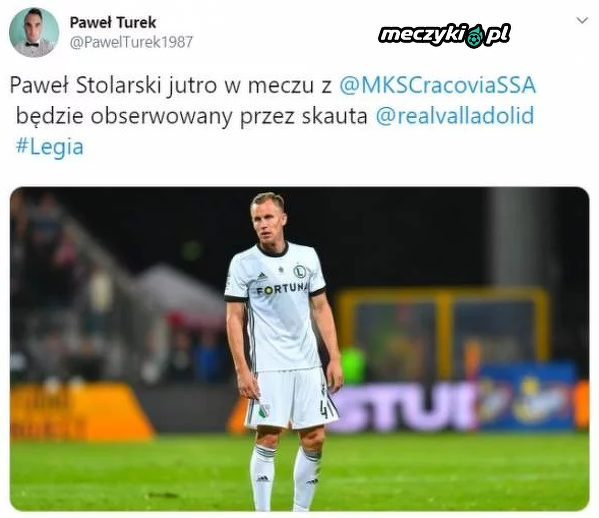The width and height of the screenshot is (599, 518).
Task: Open the attached player photo
Action: click(x=300, y=349)
